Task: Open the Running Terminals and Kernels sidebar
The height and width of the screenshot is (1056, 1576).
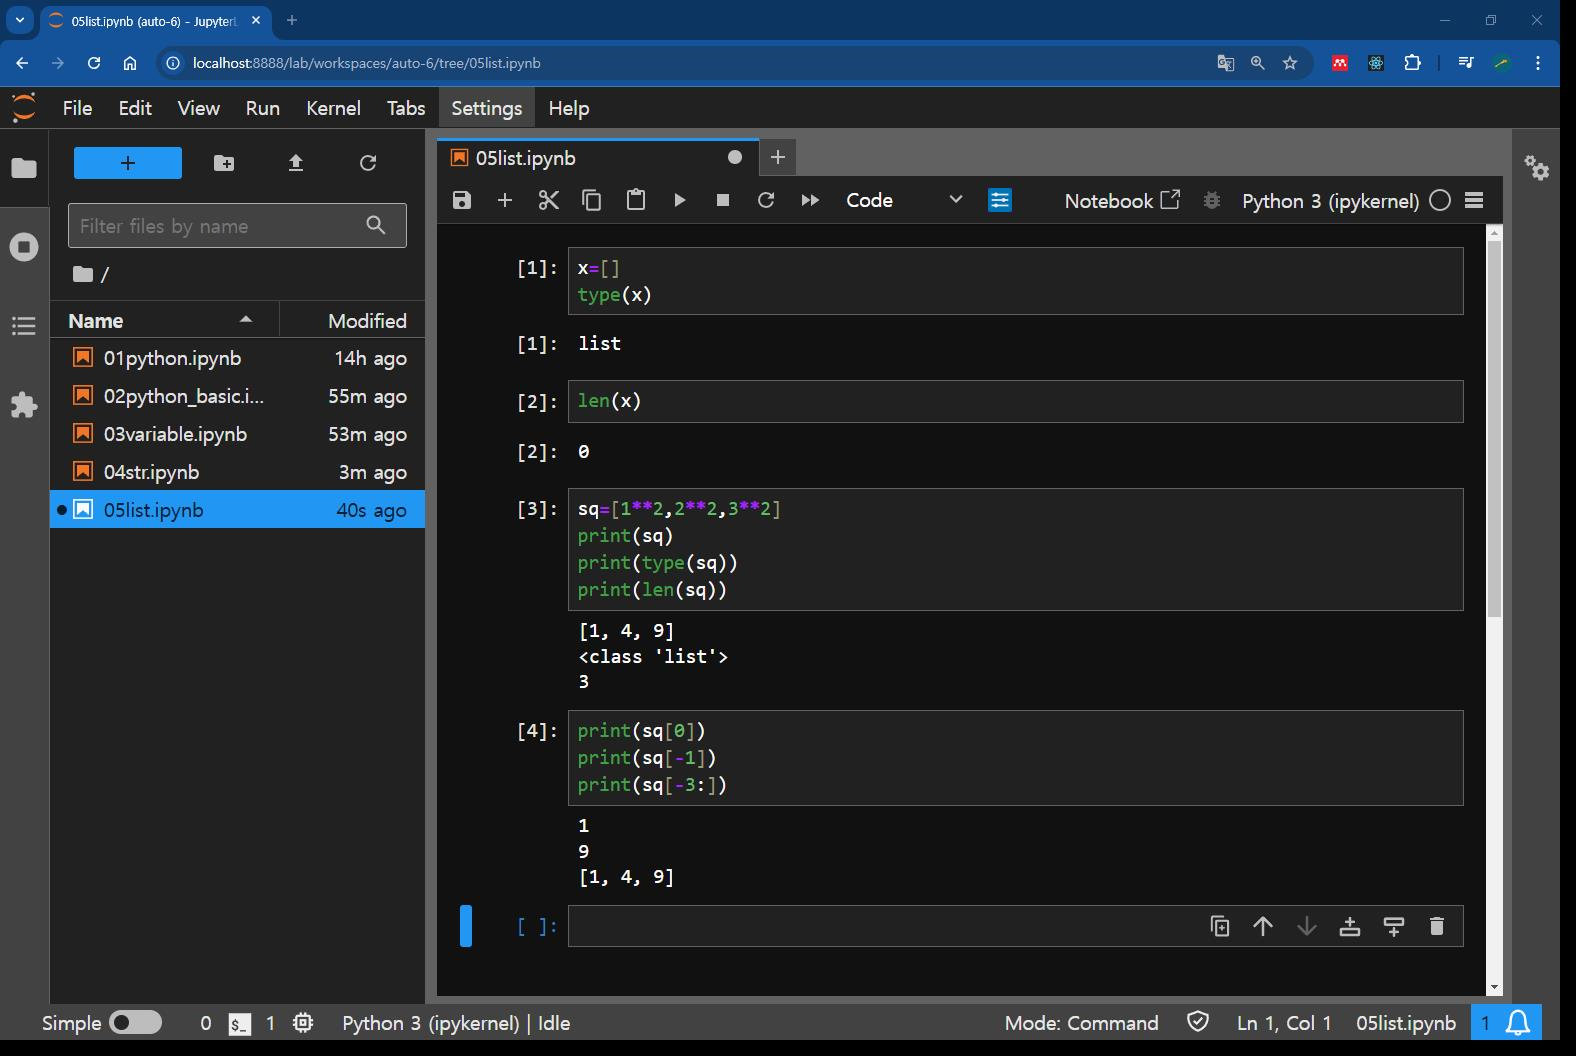Action: [x=24, y=247]
